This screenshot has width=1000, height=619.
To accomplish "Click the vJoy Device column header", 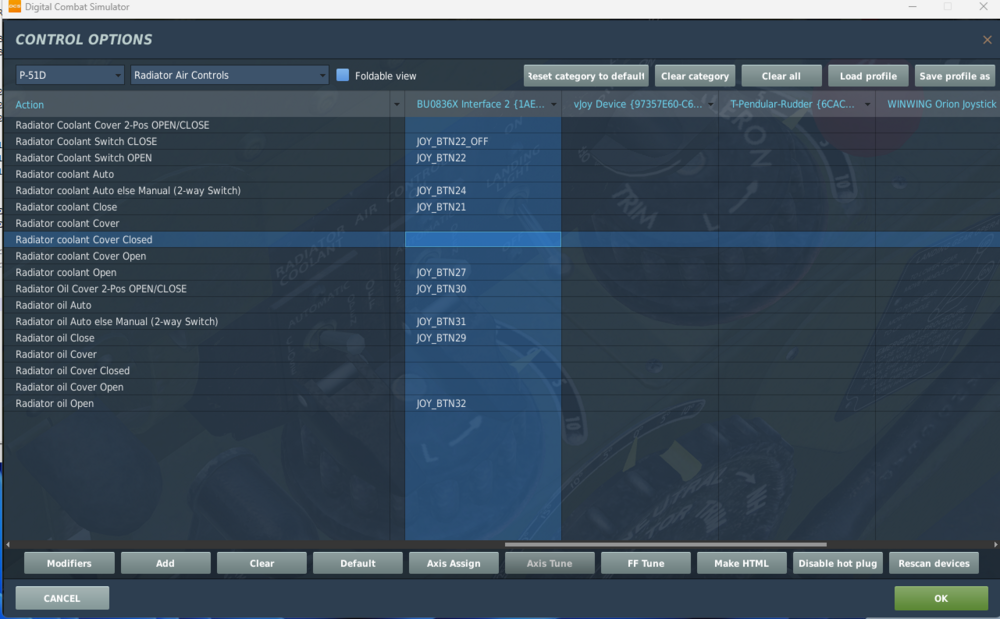I will point(638,105).
